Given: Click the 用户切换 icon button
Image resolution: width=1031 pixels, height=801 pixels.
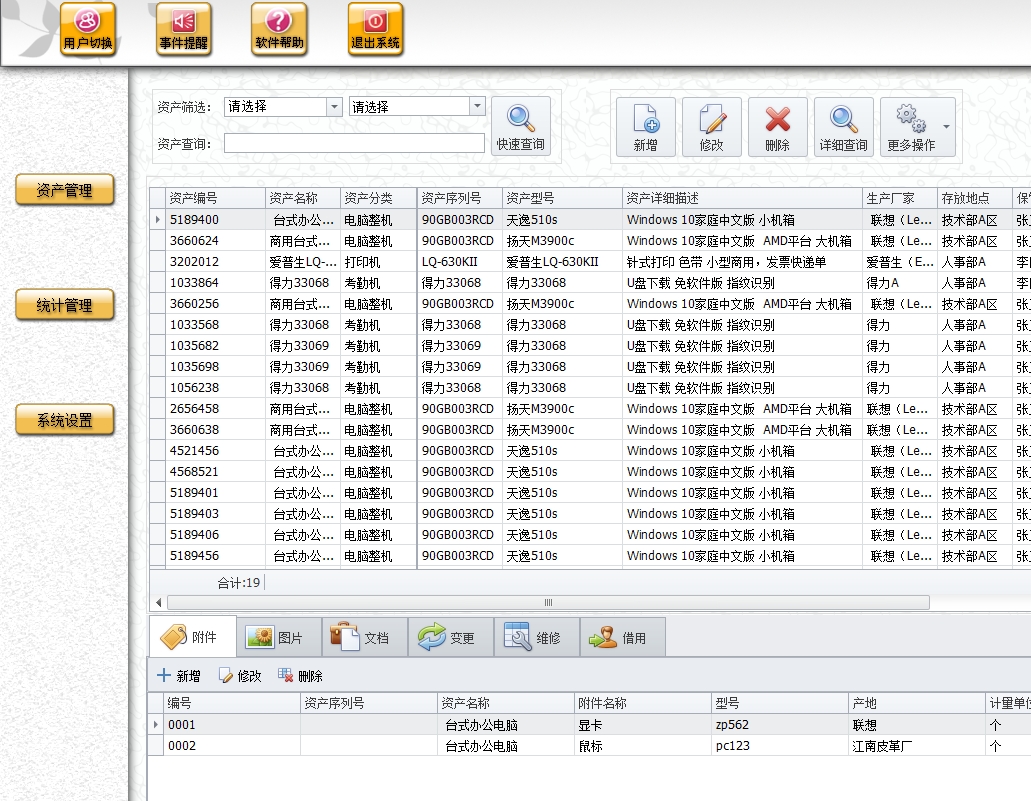Looking at the screenshot, I should (88, 28).
